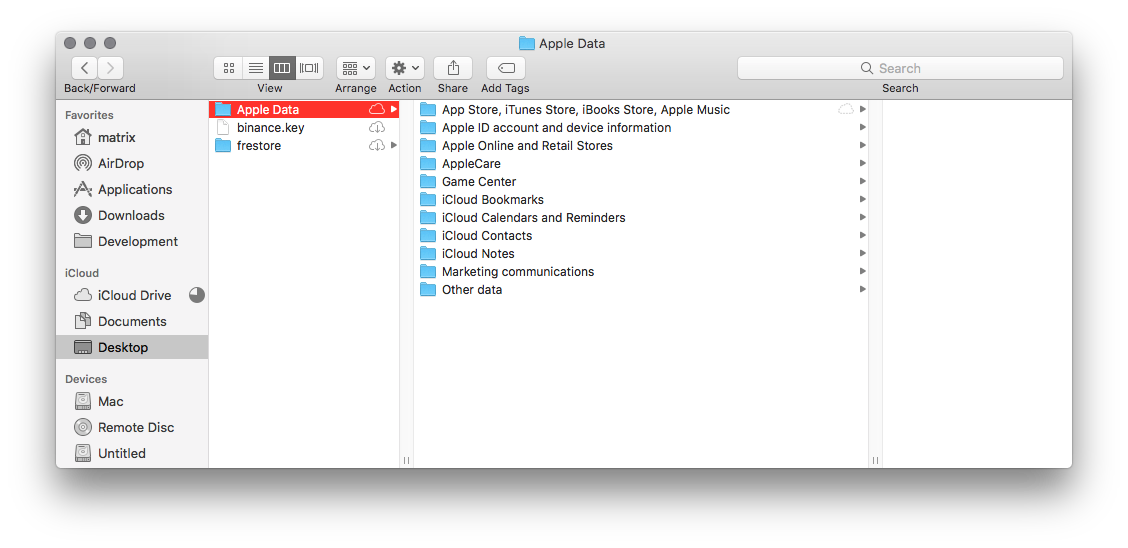The image size is (1128, 548).
Task: Open Game Center folder
Action: click(642, 181)
